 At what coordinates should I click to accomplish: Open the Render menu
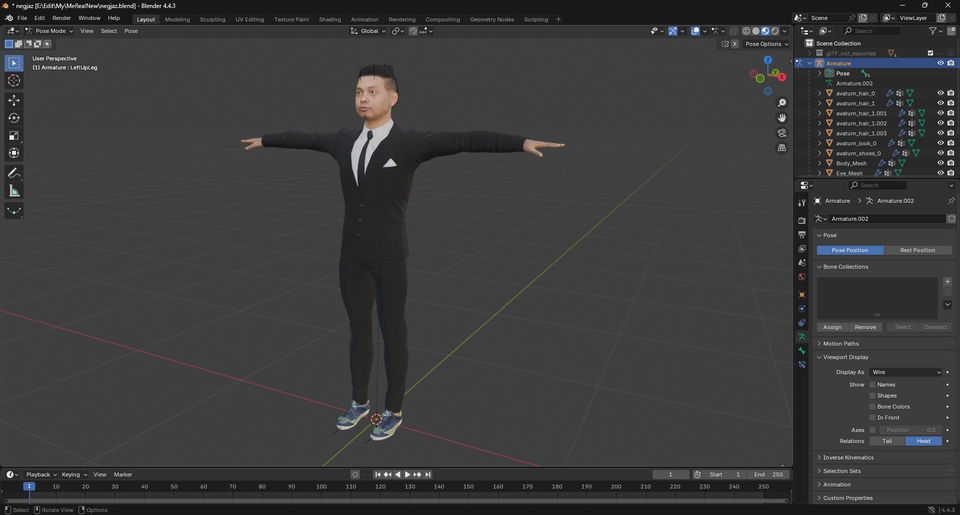[x=61, y=18]
